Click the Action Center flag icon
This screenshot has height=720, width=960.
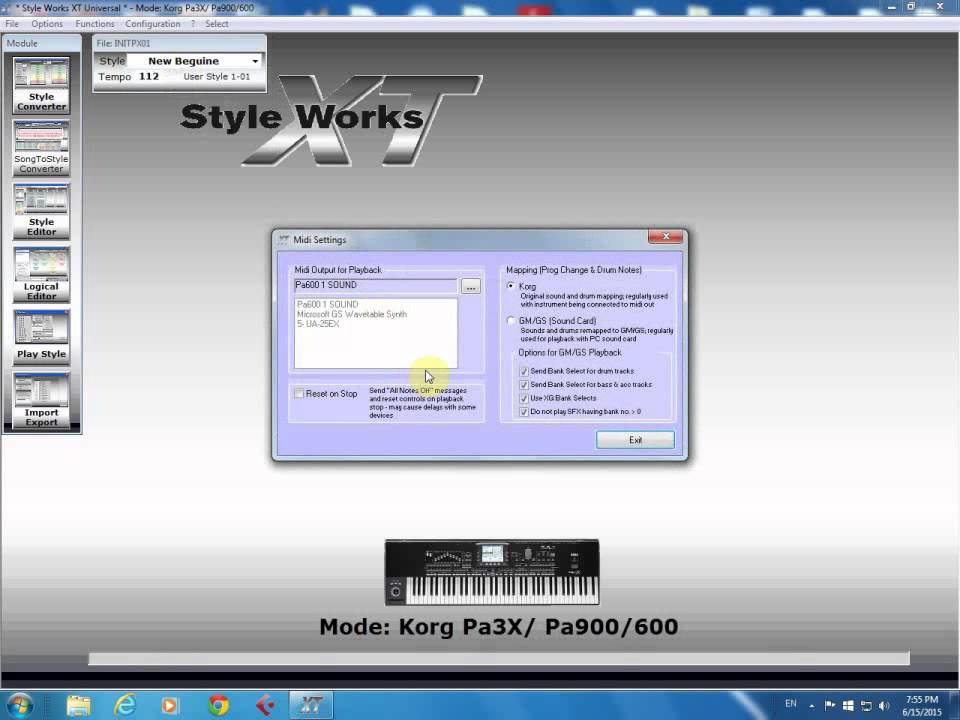point(830,705)
